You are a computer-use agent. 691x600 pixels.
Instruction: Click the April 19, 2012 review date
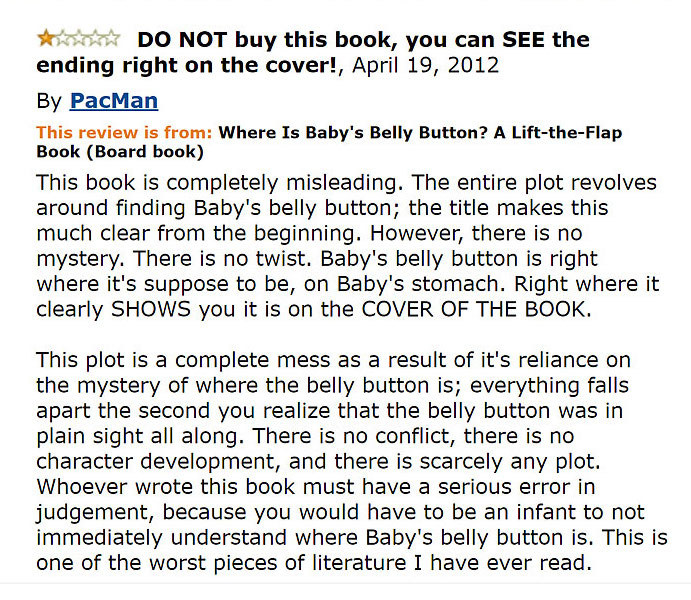click(x=425, y=65)
